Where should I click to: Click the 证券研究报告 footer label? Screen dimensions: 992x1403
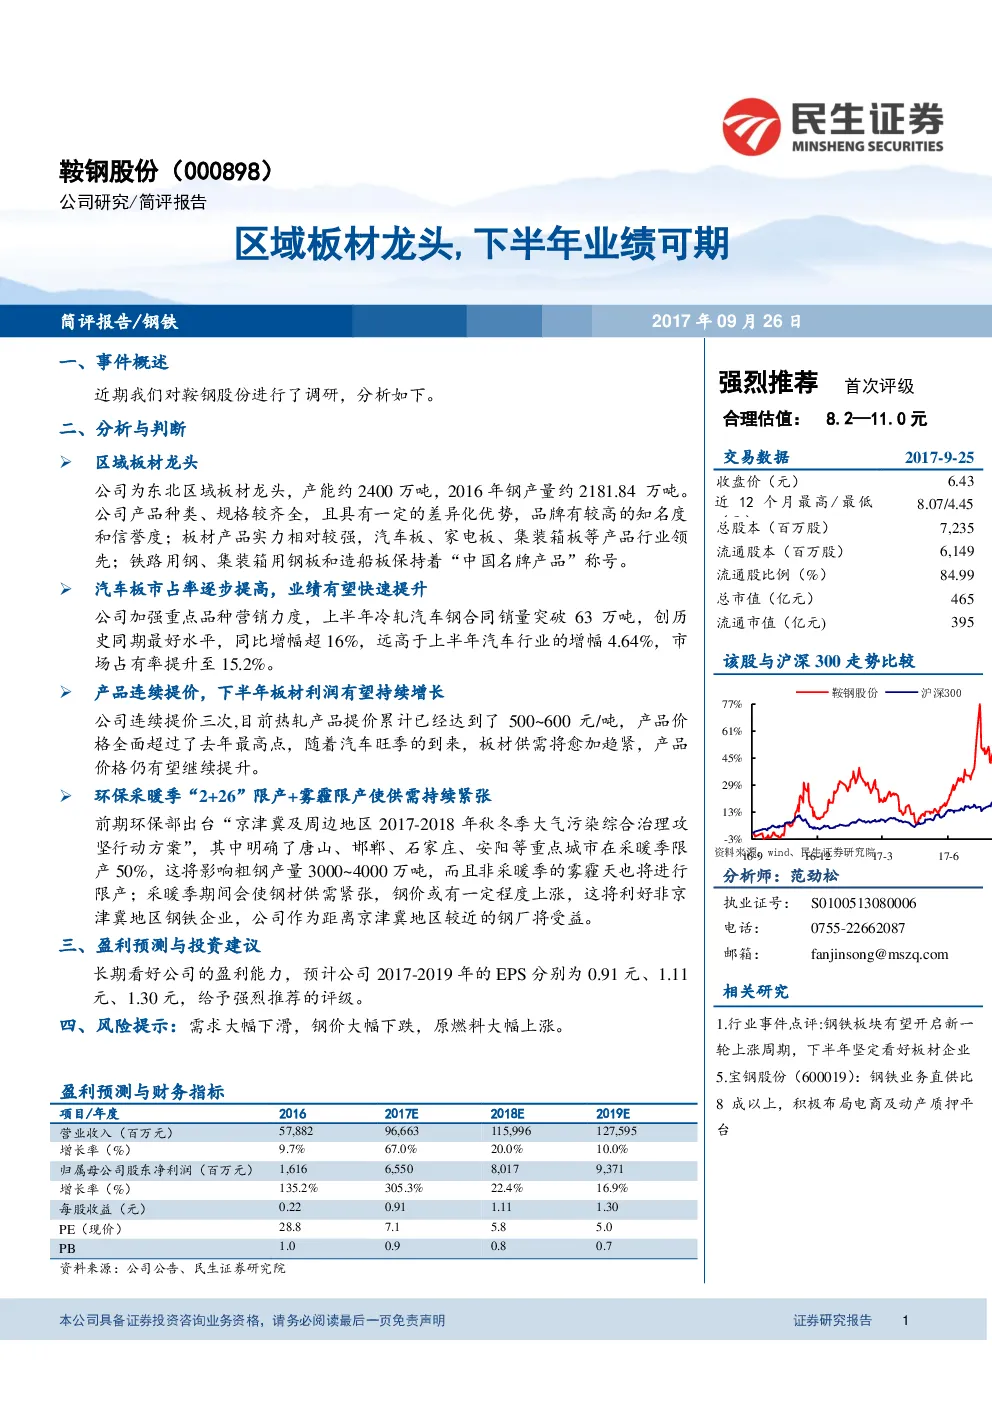pyautogui.click(x=833, y=1321)
